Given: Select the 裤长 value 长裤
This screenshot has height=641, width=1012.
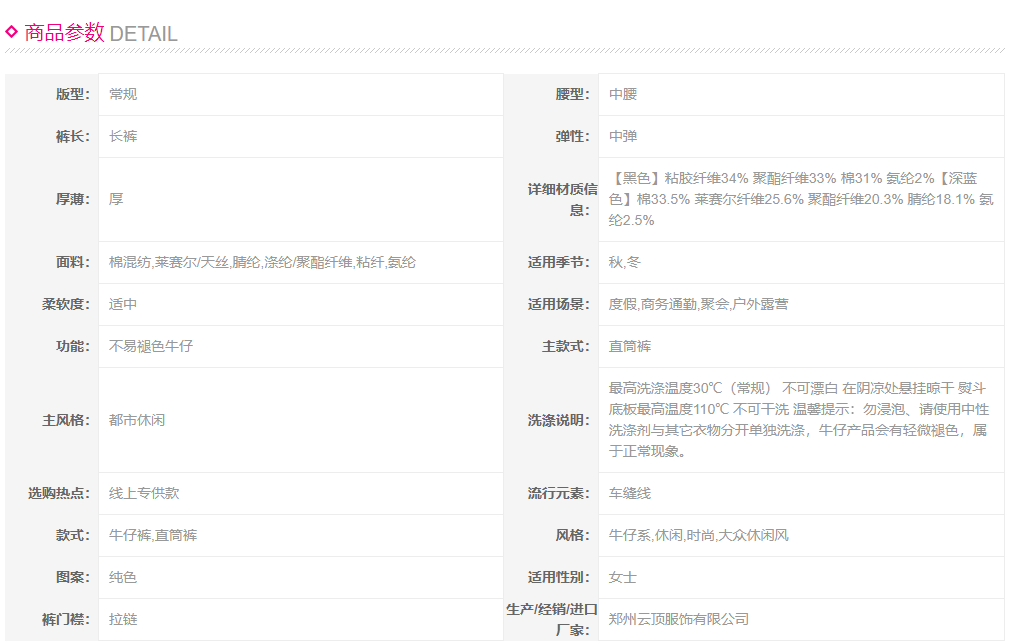Looking at the screenshot, I should (123, 136).
